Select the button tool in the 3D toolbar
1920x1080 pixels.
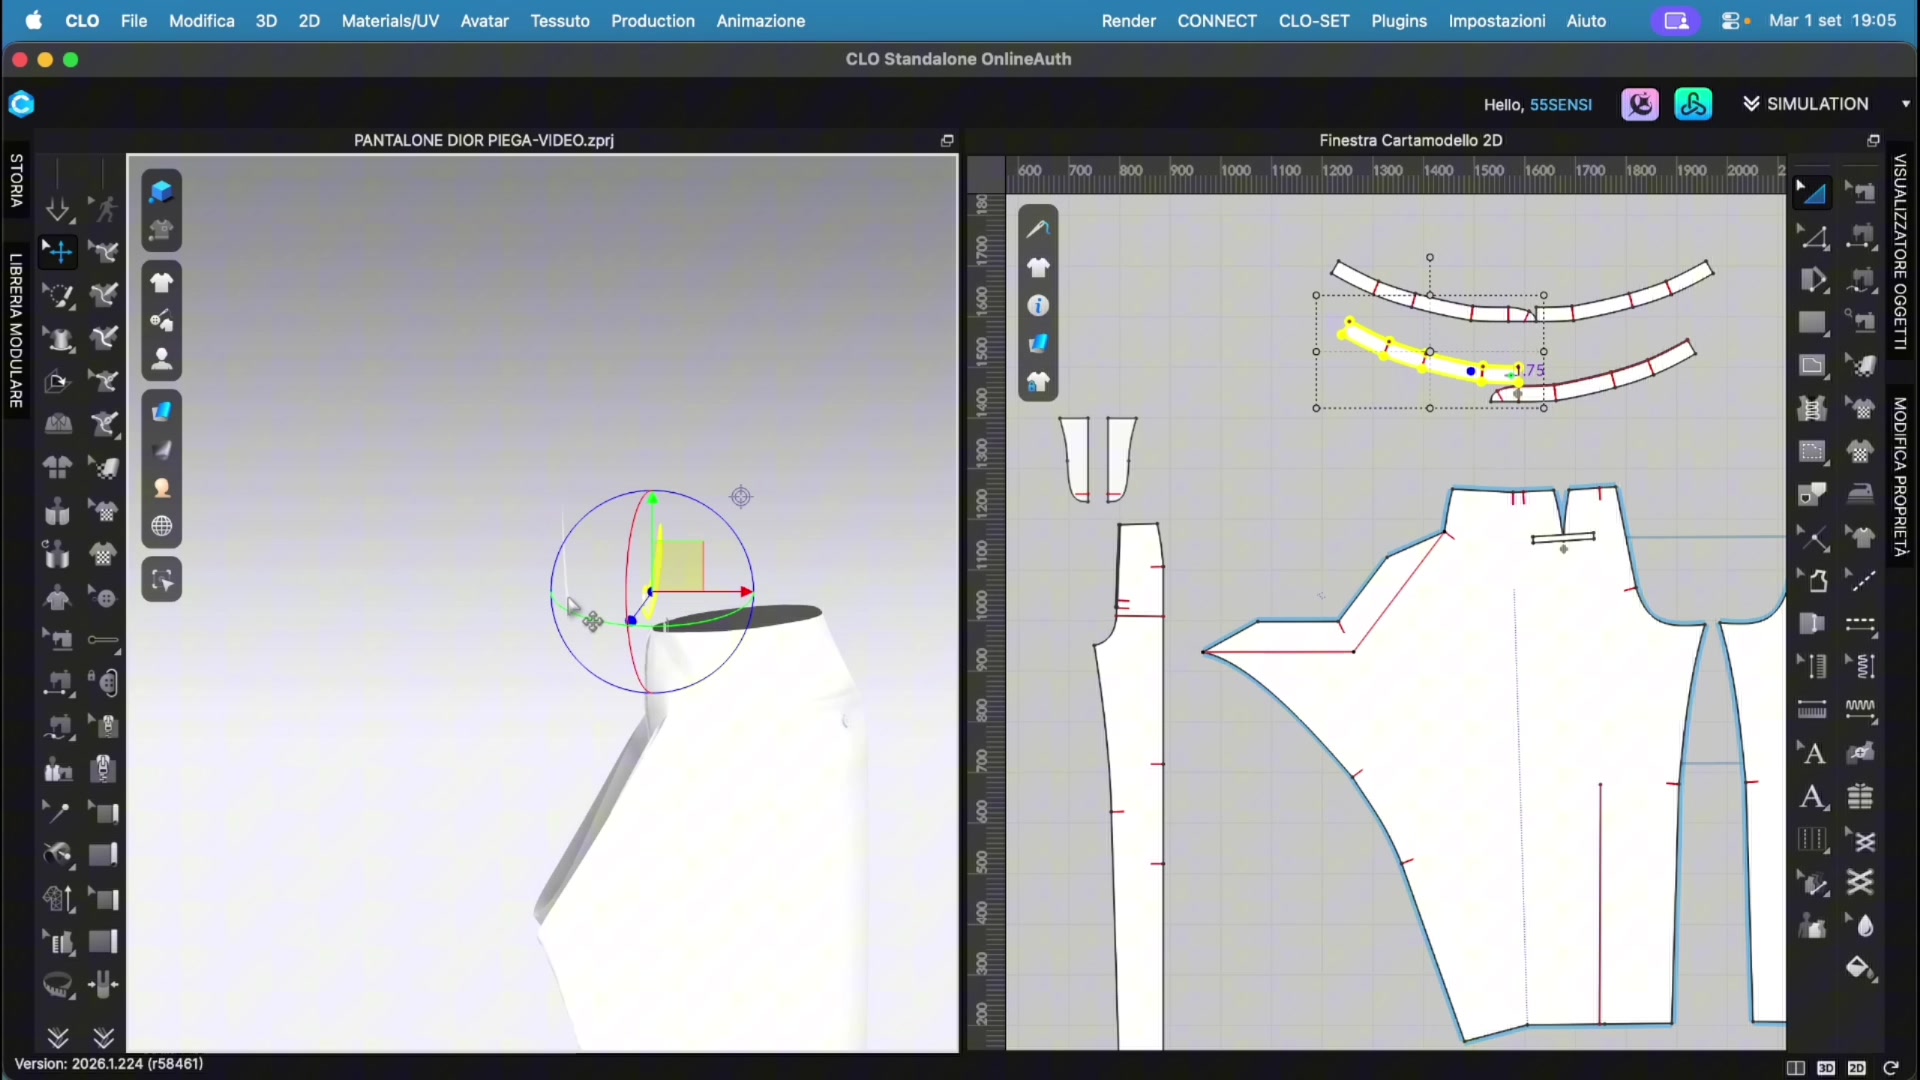pyautogui.click(x=104, y=597)
